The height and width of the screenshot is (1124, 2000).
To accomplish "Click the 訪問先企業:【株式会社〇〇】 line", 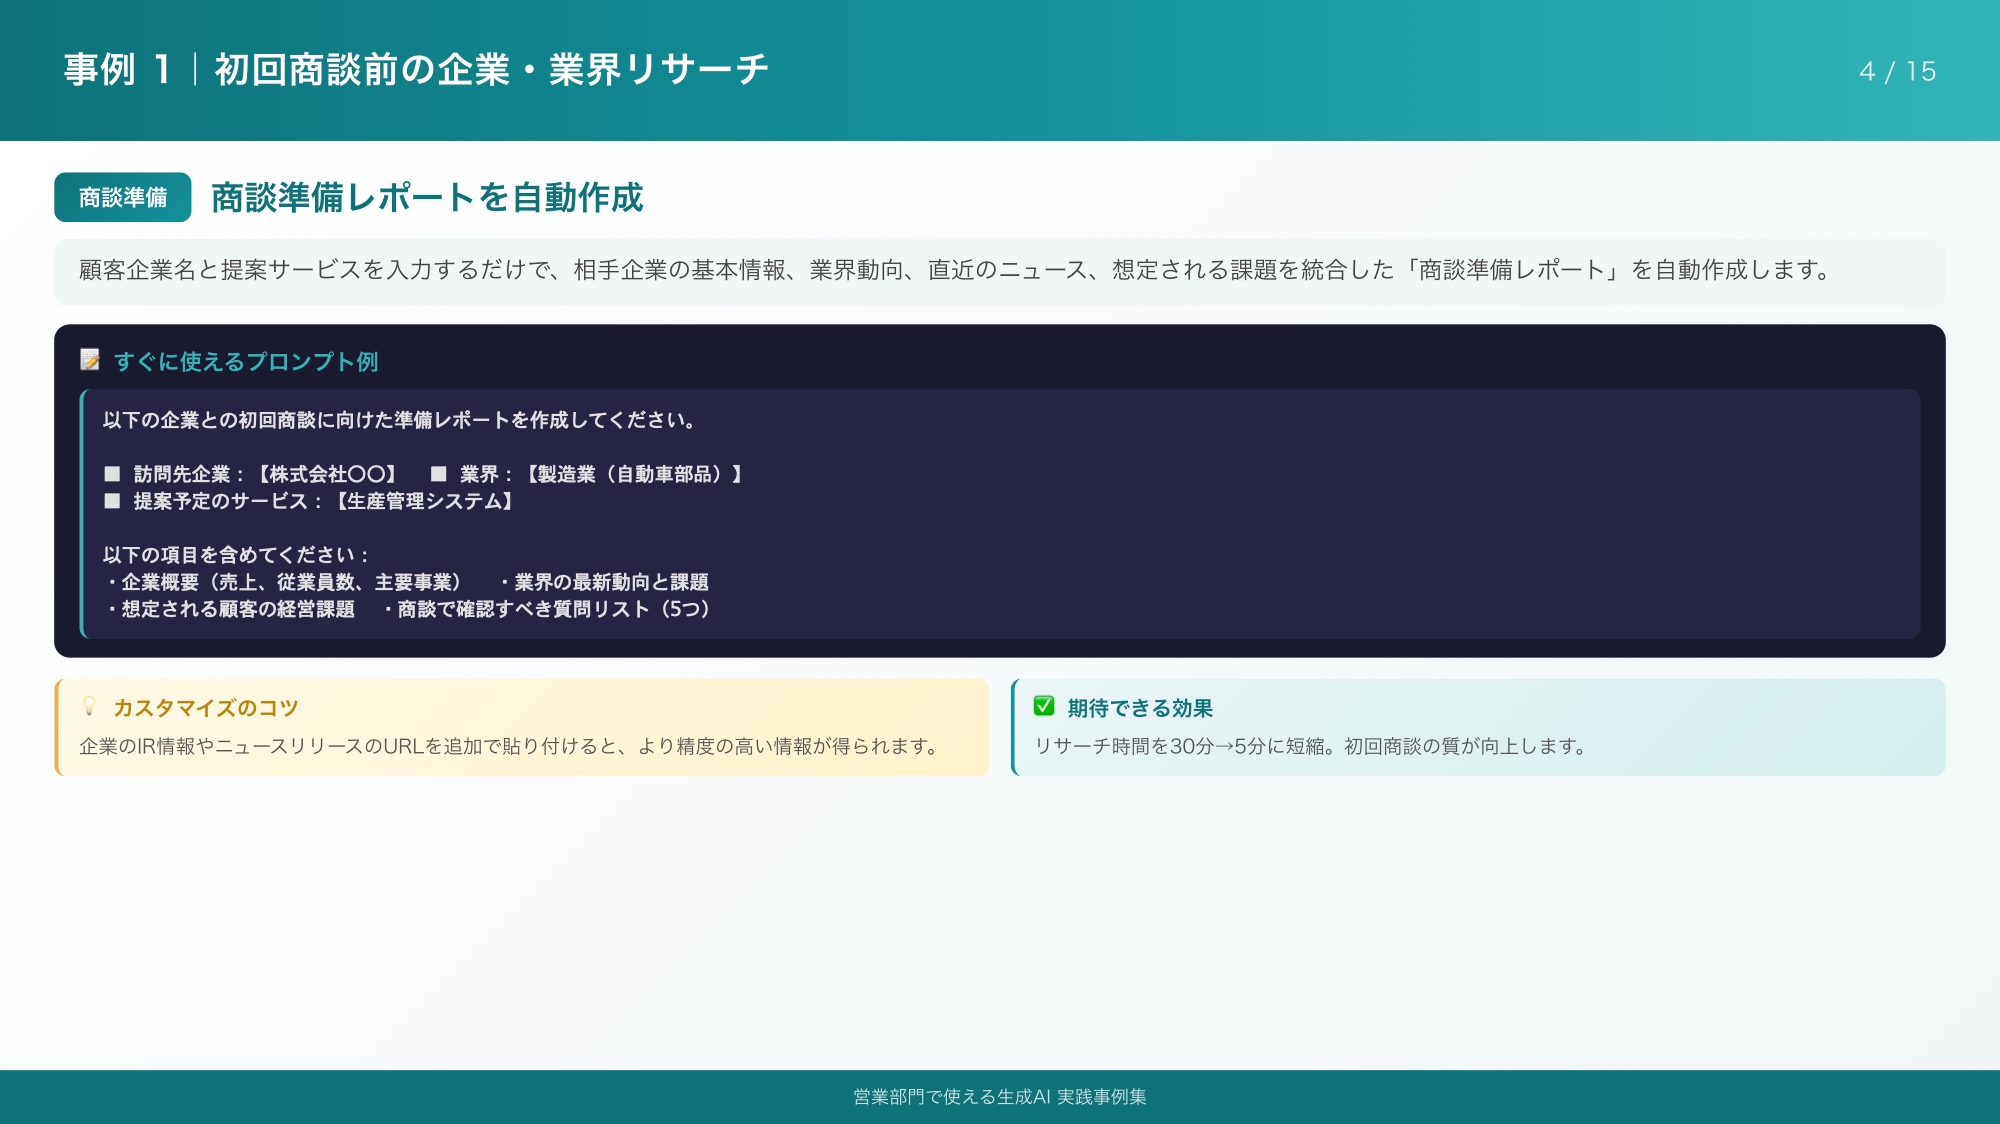I will (x=253, y=474).
